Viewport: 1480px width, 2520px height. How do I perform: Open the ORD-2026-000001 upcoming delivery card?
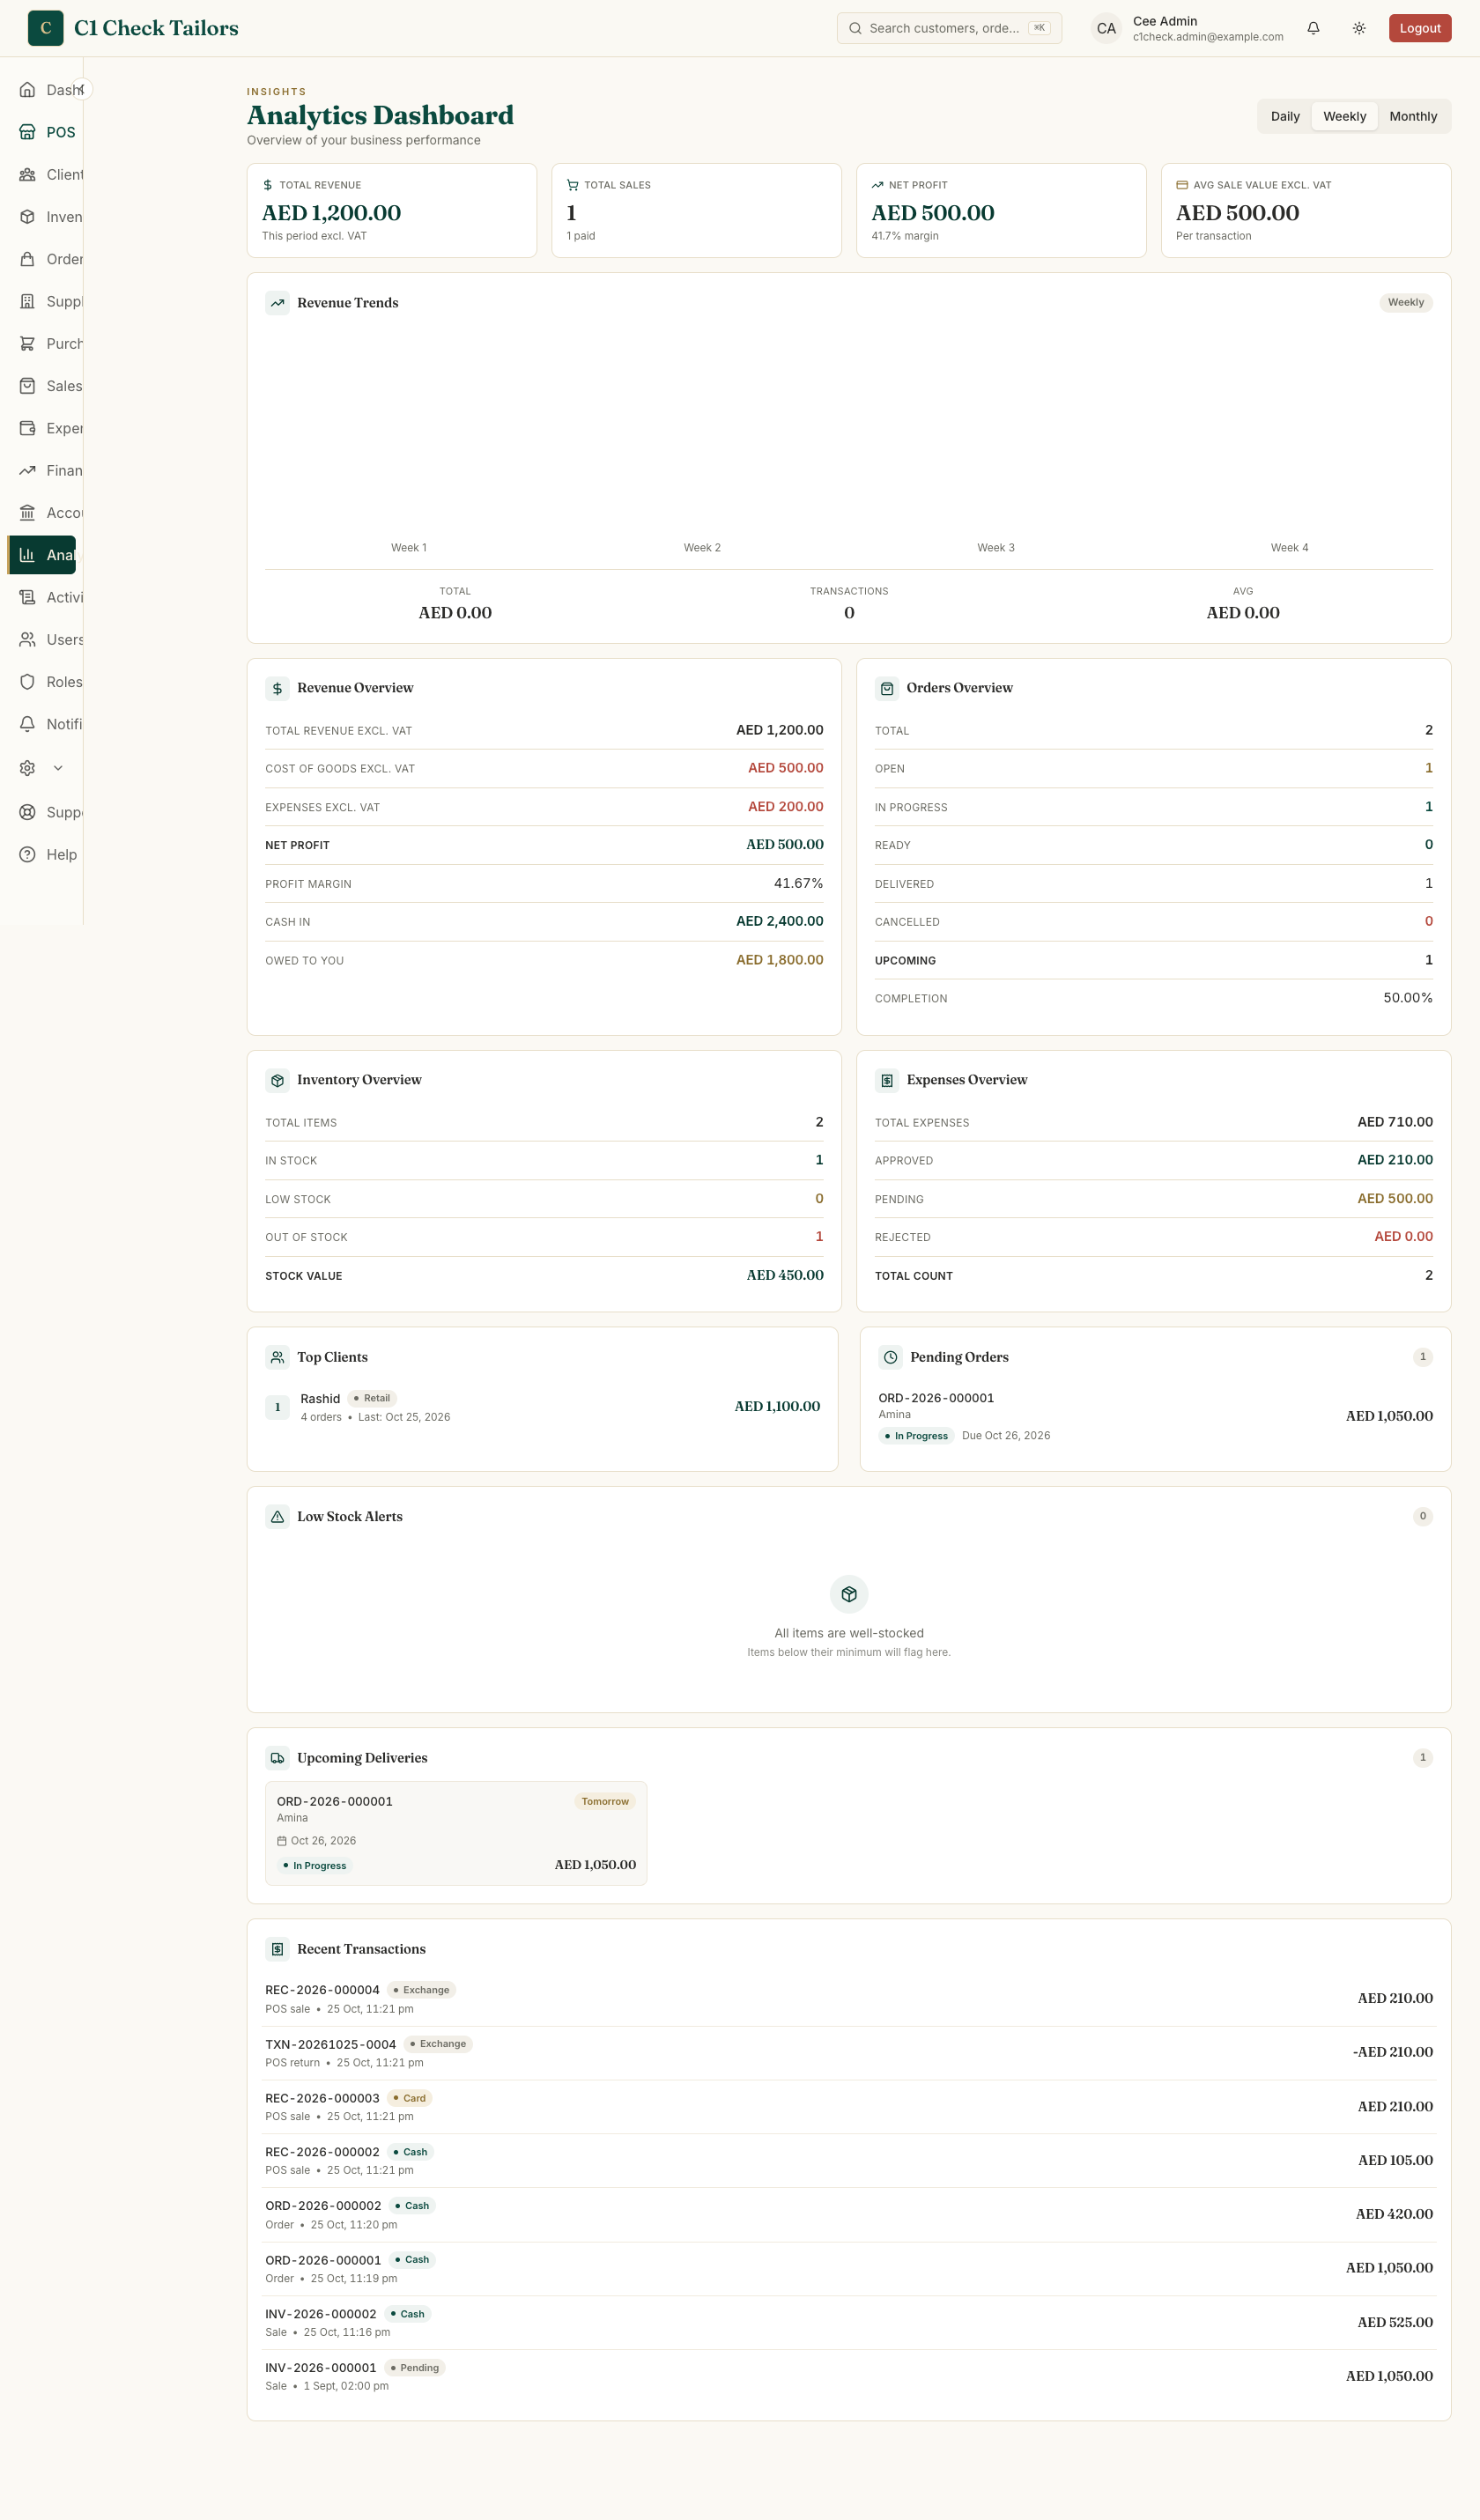tap(456, 1833)
